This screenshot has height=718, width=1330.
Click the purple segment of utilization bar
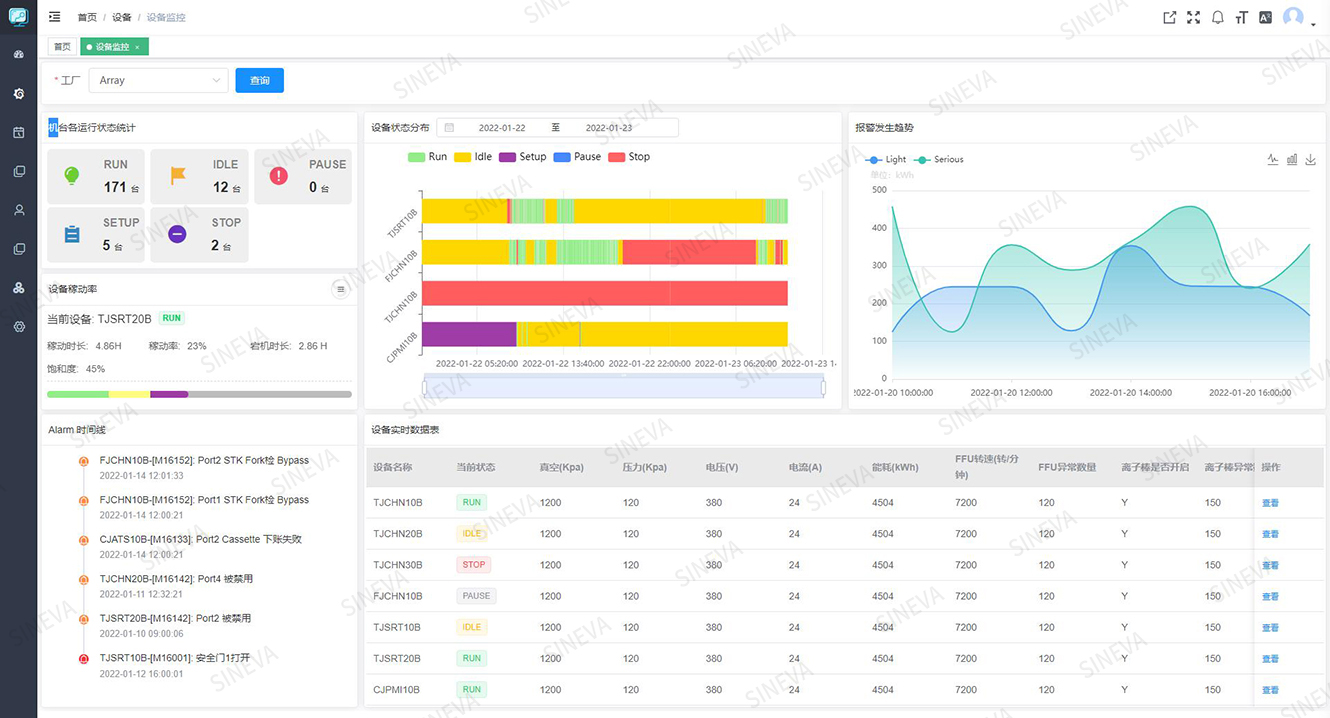point(169,394)
